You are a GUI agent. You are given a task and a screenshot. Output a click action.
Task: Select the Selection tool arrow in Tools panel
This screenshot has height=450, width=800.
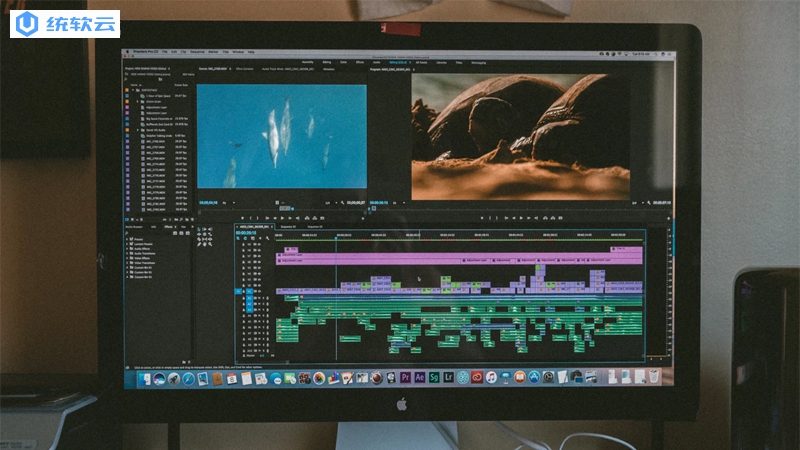point(199,230)
